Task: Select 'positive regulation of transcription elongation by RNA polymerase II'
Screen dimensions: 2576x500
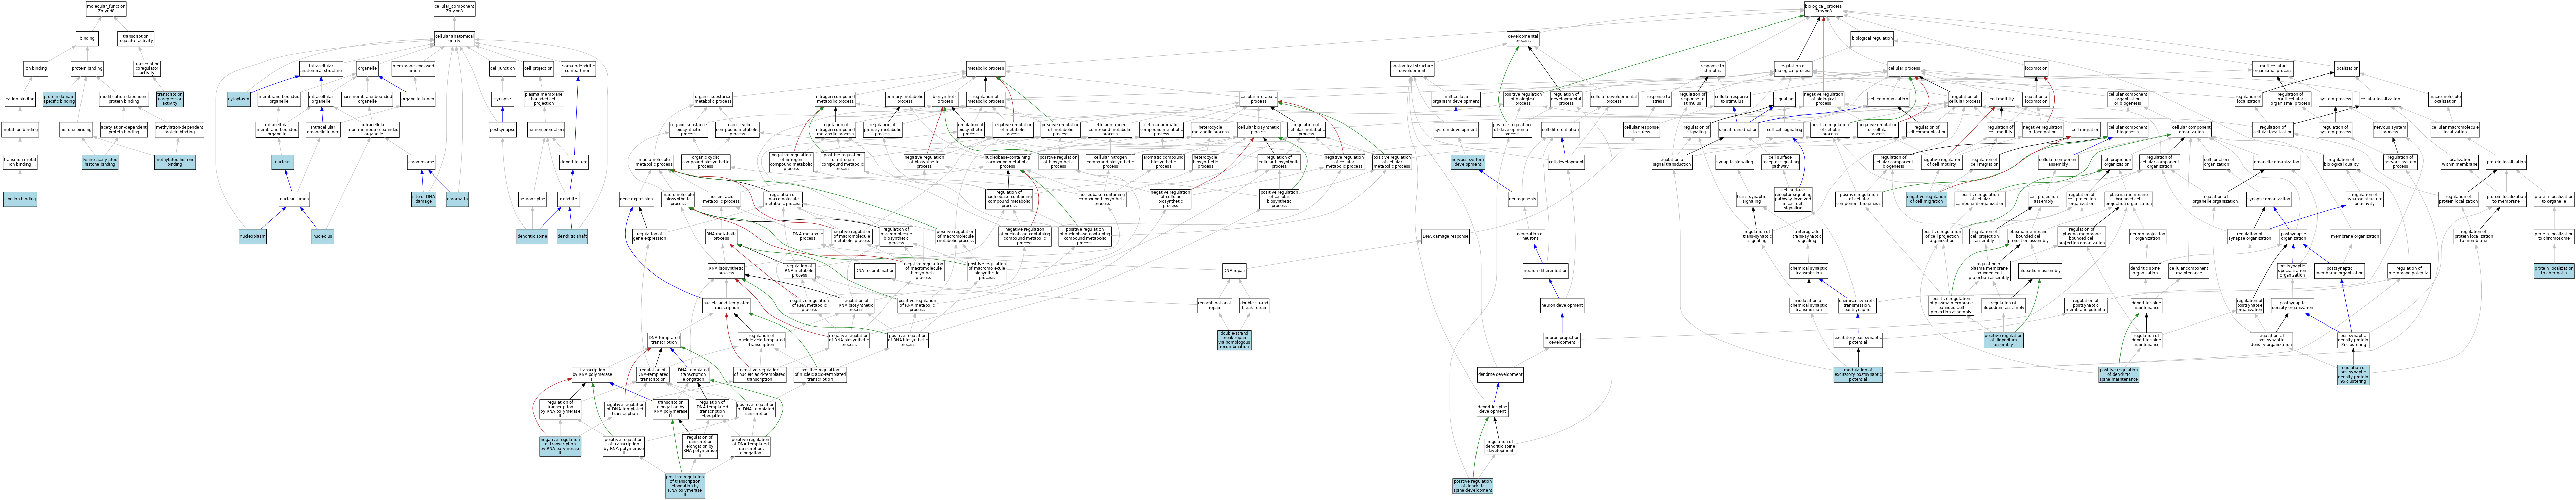Action: point(685,486)
